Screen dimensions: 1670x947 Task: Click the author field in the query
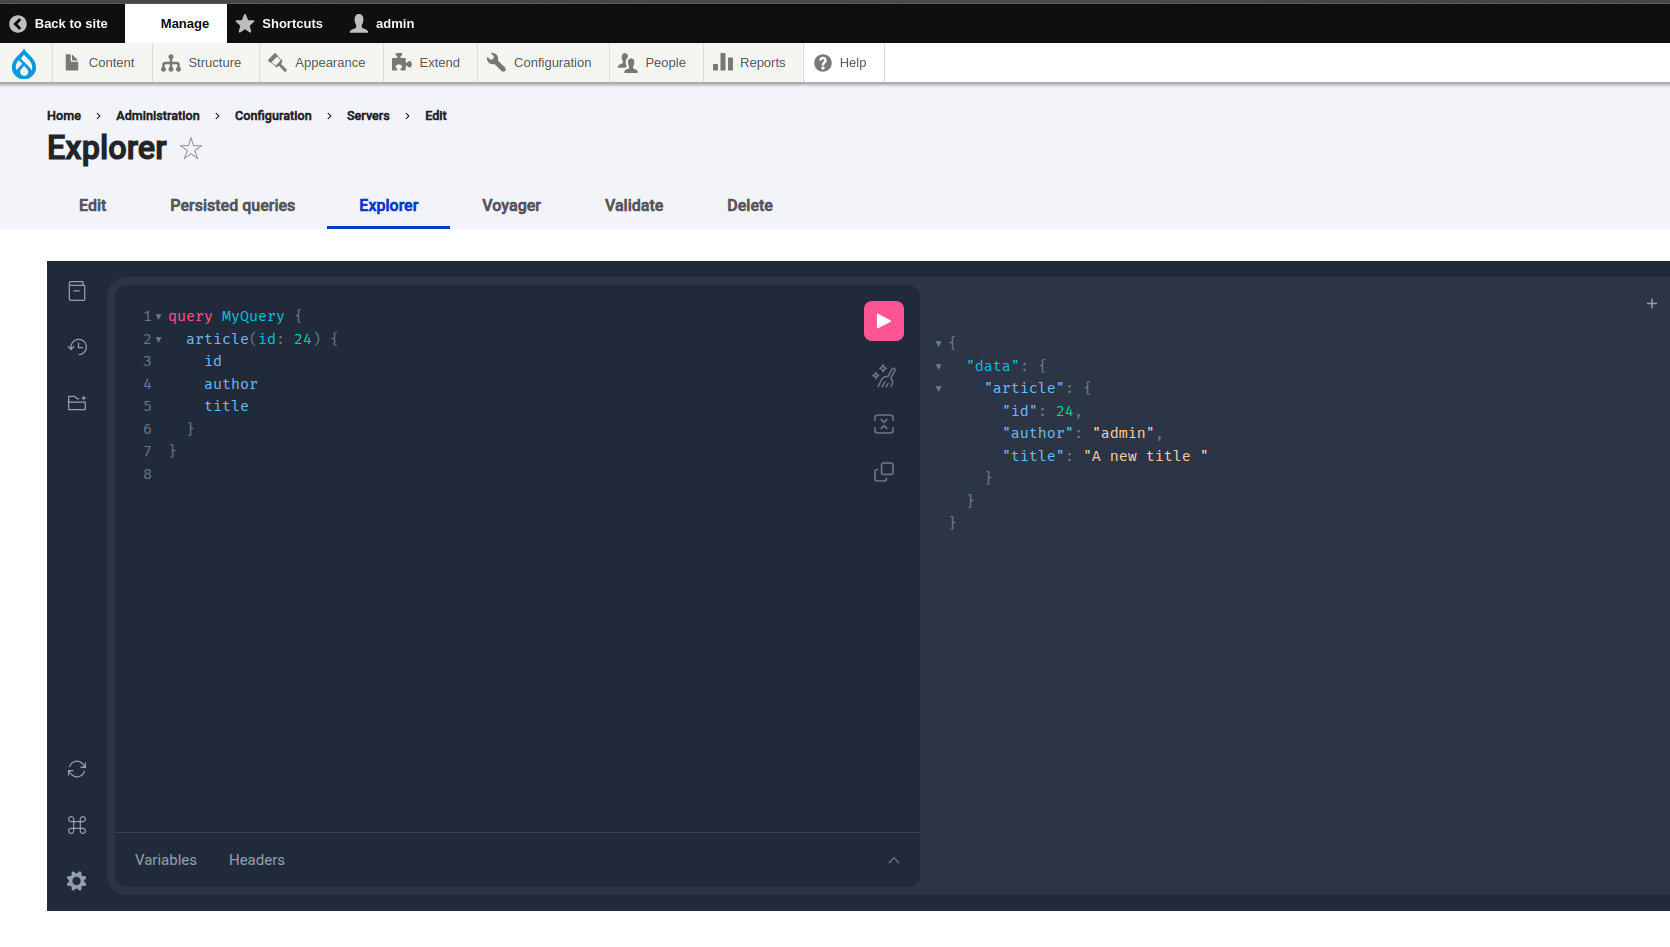tap(231, 384)
